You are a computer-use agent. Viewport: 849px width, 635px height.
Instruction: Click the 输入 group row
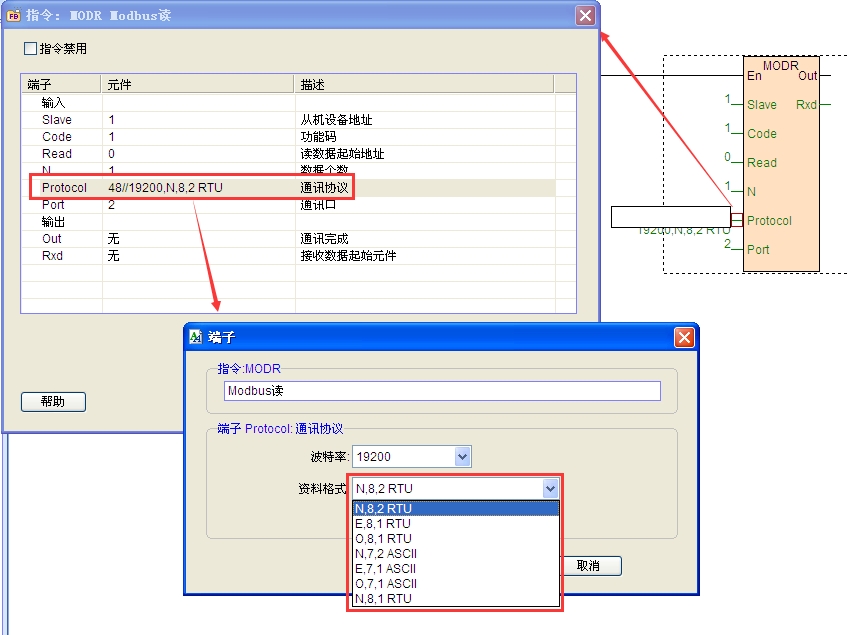pyautogui.click(x=288, y=103)
